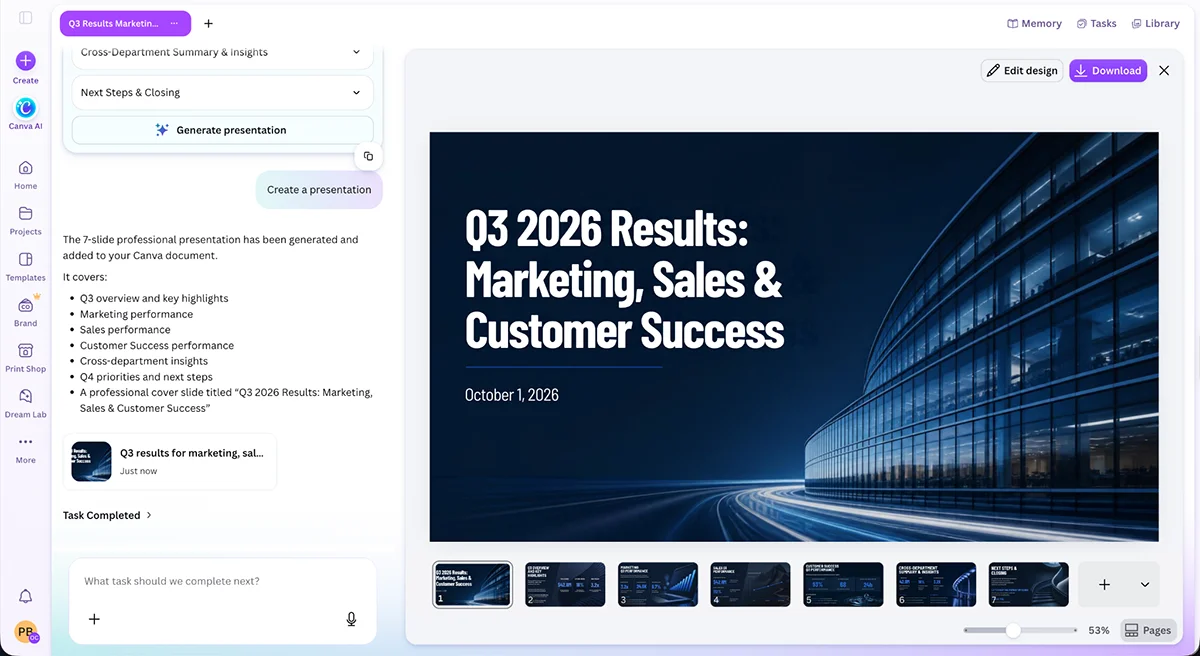Open notifications bell
Image resolution: width=1200 pixels, height=656 pixels.
(26, 596)
